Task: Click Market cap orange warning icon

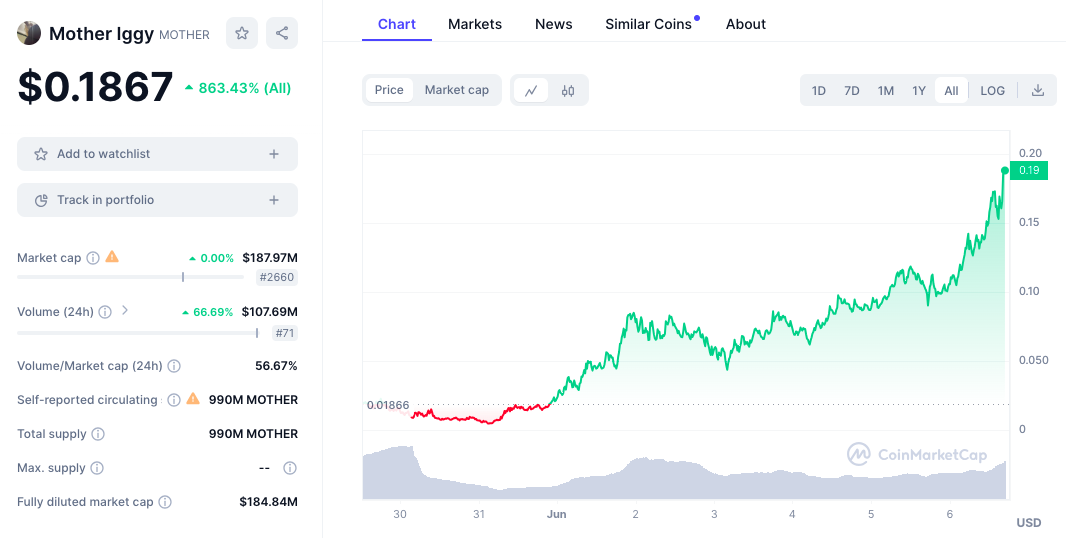Action: [x=112, y=257]
